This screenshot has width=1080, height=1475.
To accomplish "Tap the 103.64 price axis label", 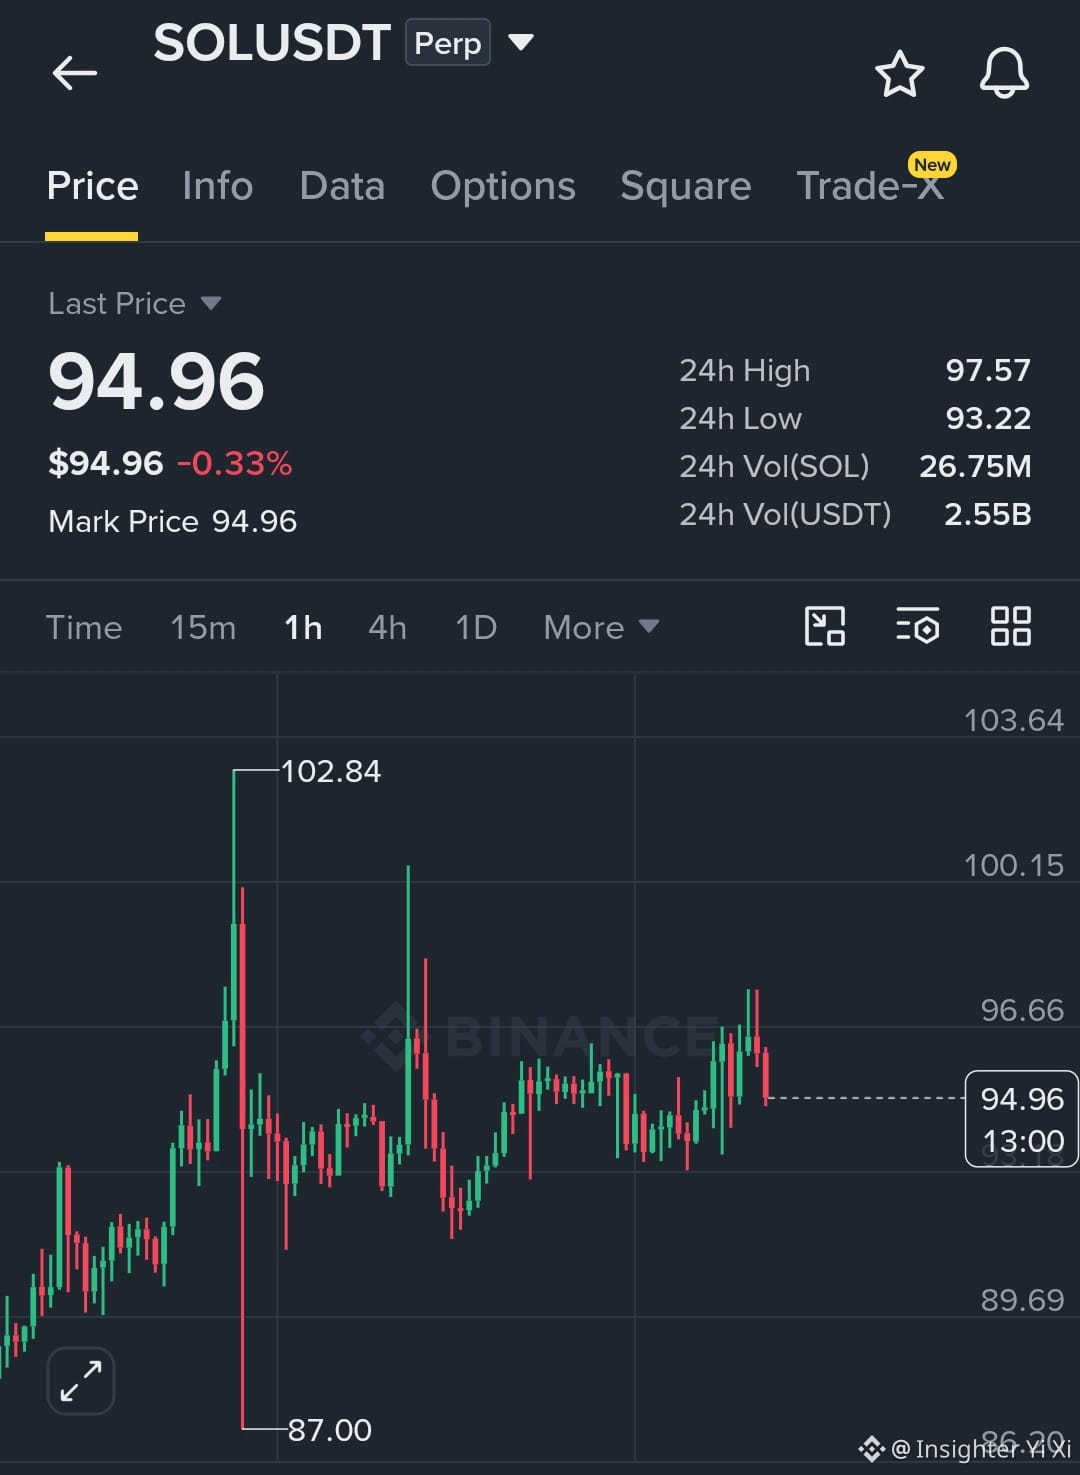I will pyautogui.click(x=1014, y=720).
